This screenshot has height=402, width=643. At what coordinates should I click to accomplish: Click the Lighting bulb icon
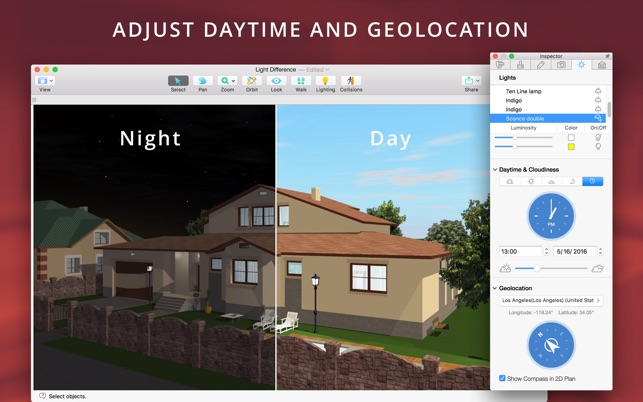click(325, 81)
